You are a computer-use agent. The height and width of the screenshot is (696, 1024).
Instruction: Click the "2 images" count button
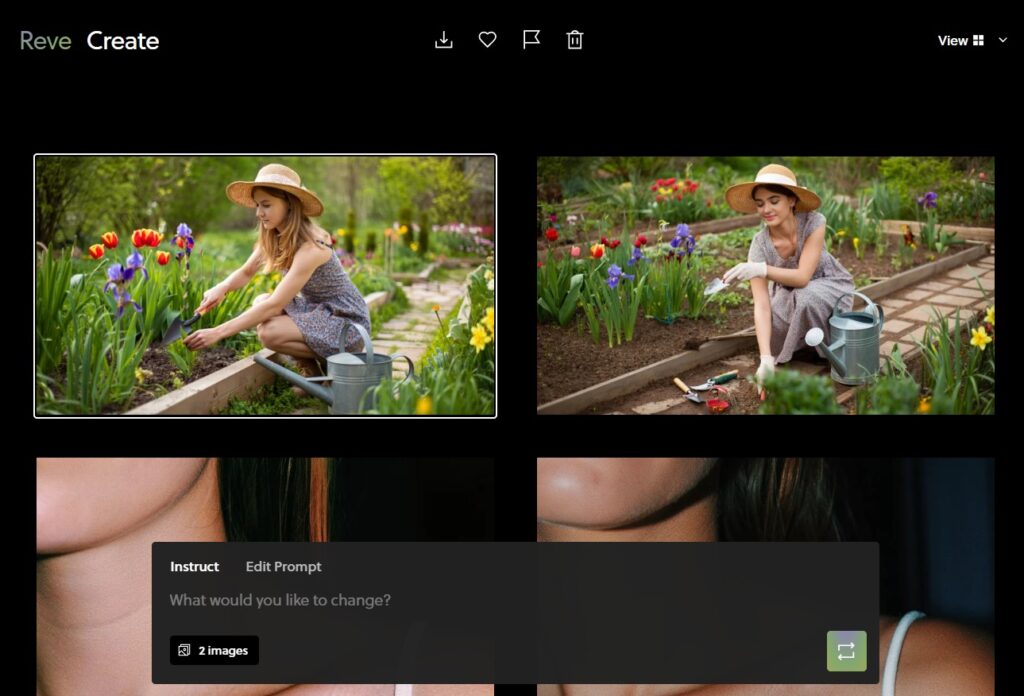(222, 651)
